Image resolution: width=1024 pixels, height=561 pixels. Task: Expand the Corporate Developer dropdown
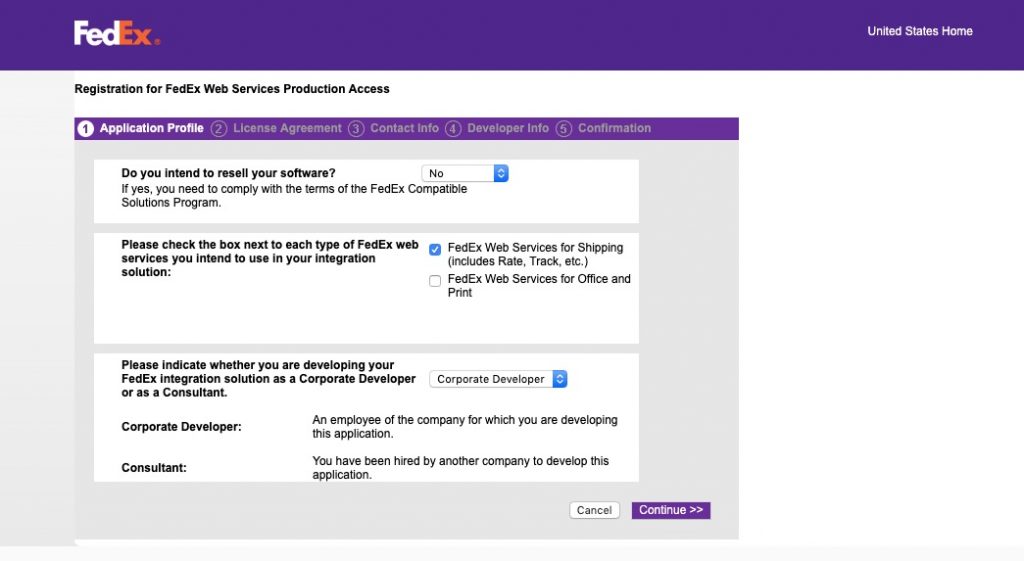(498, 379)
